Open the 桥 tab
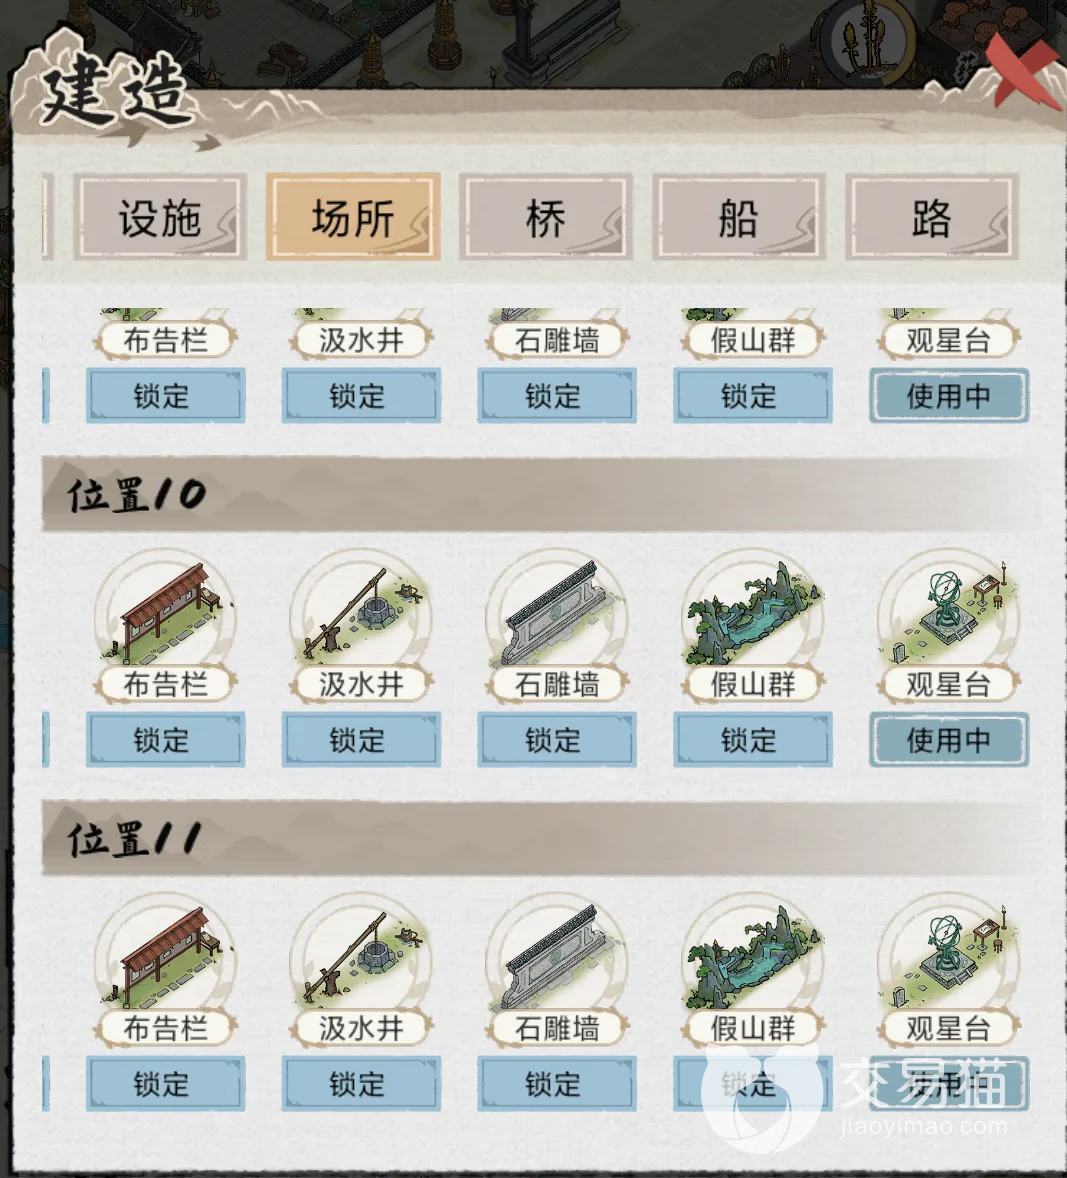Image resolution: width=1067 pixels, height=1178 pixels. (x=546, y=218)
